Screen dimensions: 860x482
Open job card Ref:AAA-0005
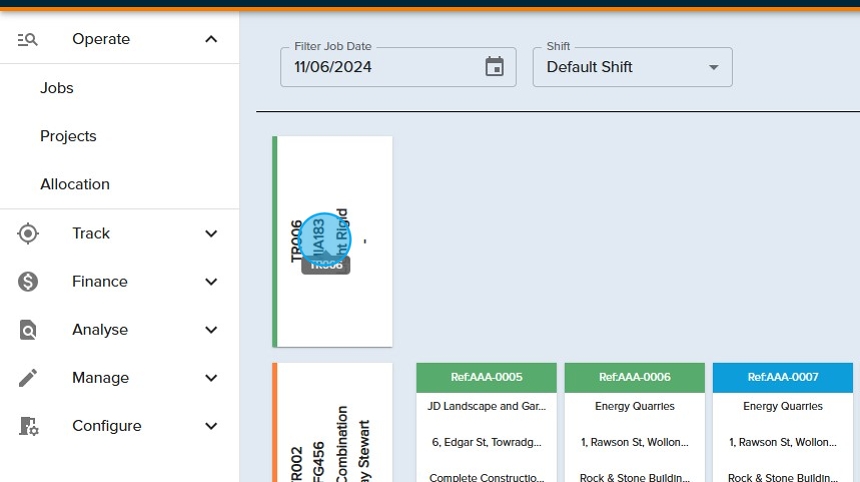[x=486, y=377]
